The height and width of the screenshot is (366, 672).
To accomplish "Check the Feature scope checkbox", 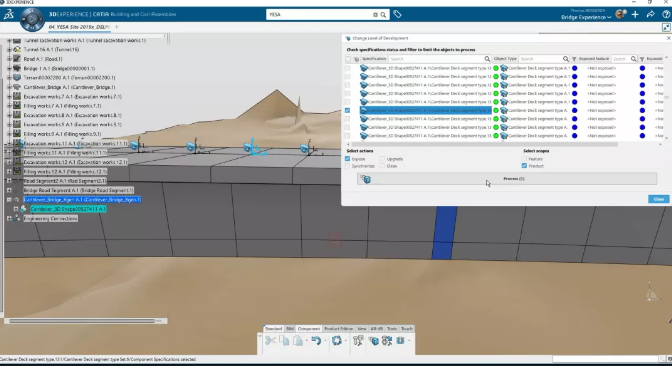I will [x=524, y=159].
